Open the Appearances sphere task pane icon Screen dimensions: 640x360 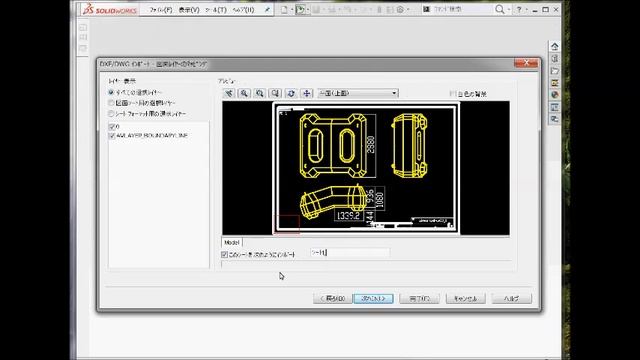(x=554, y=95)
